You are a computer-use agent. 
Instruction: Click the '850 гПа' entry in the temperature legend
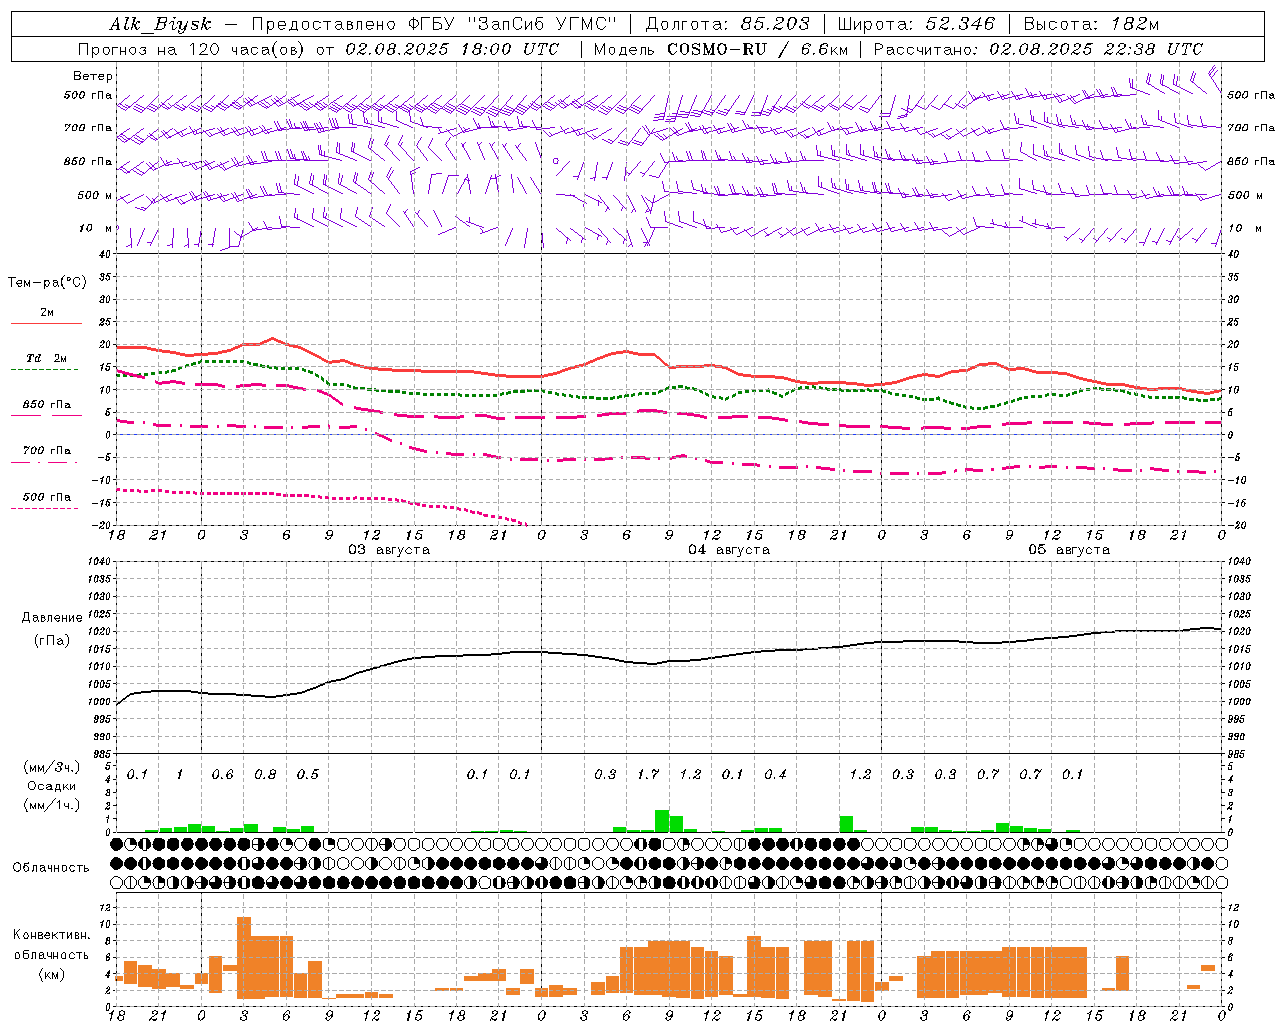click(x=46, y=405)
